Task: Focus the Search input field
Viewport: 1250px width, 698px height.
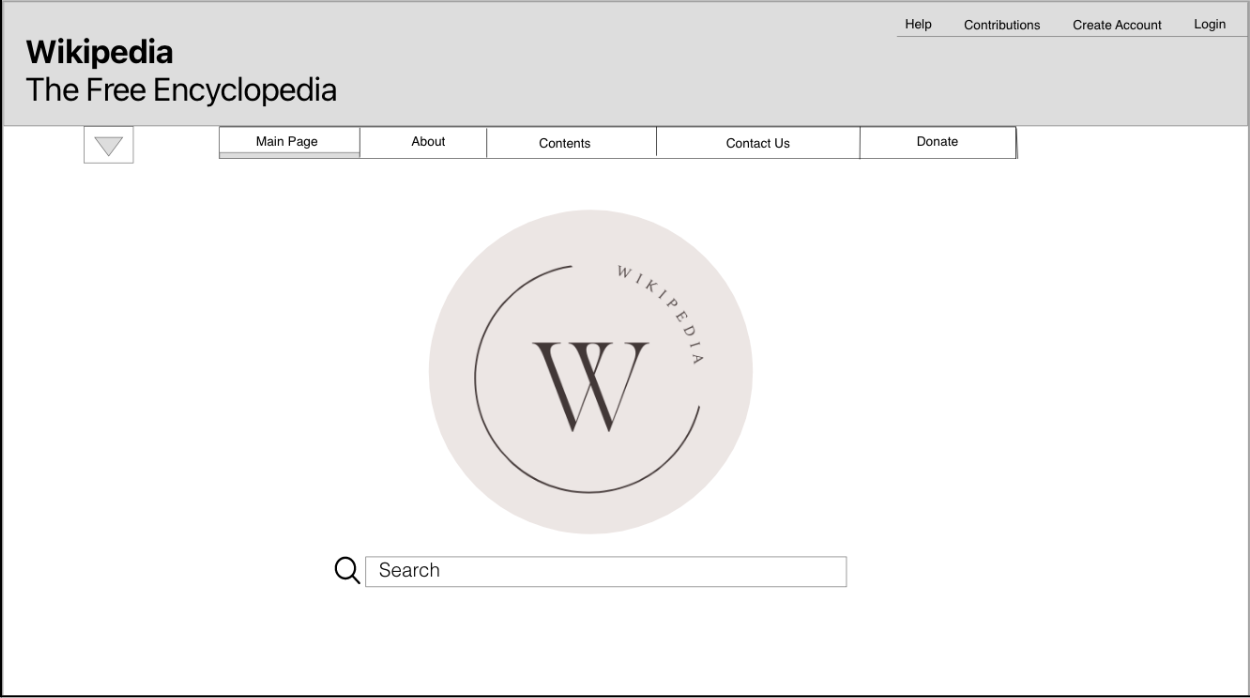Action: point(606,571)
